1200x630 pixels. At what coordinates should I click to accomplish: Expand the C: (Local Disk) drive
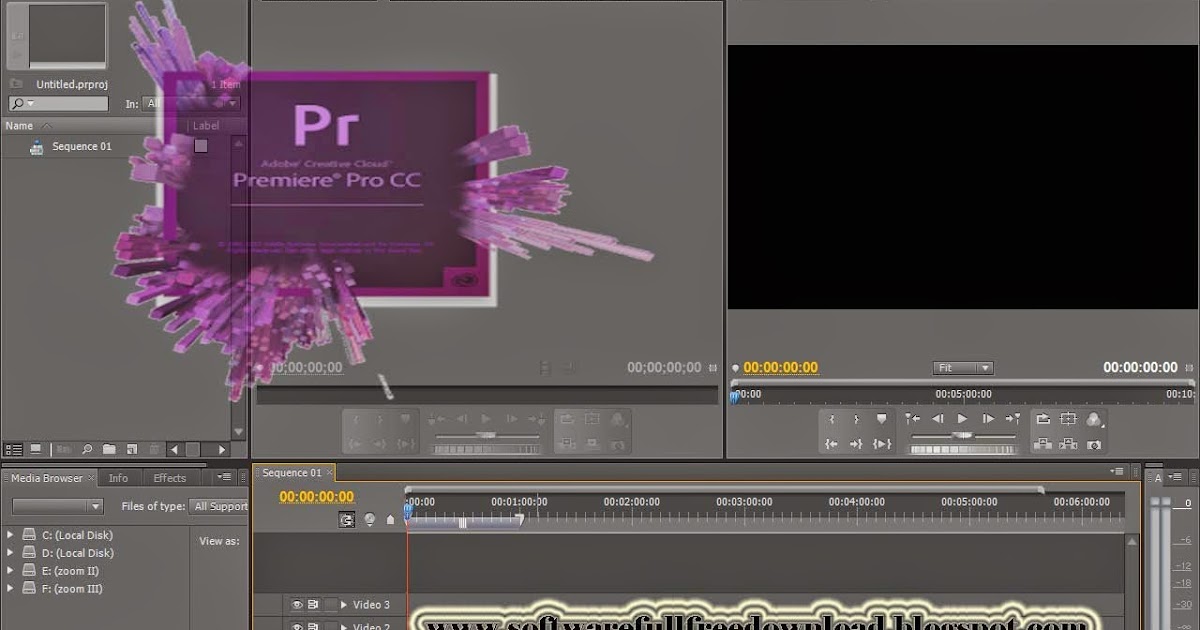[x=11, y=535]
